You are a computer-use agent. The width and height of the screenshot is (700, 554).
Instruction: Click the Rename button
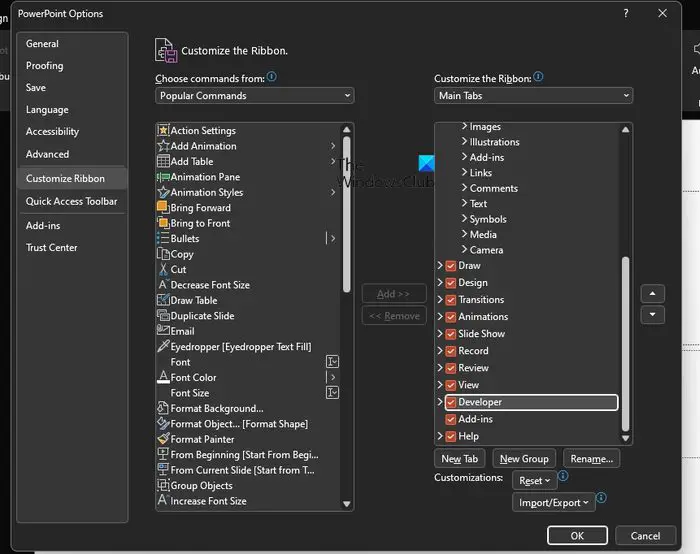[x=592, y=458]
